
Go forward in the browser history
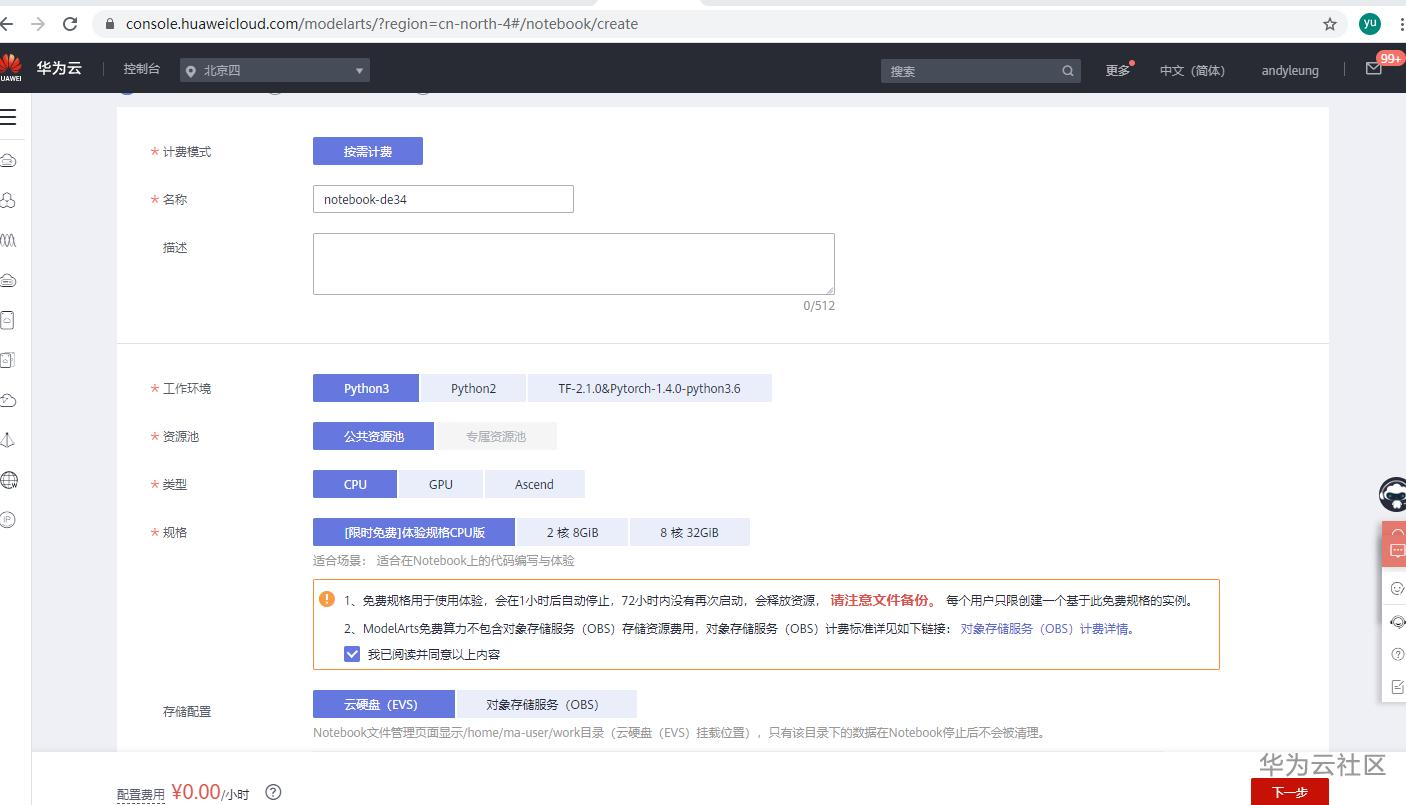38,24
